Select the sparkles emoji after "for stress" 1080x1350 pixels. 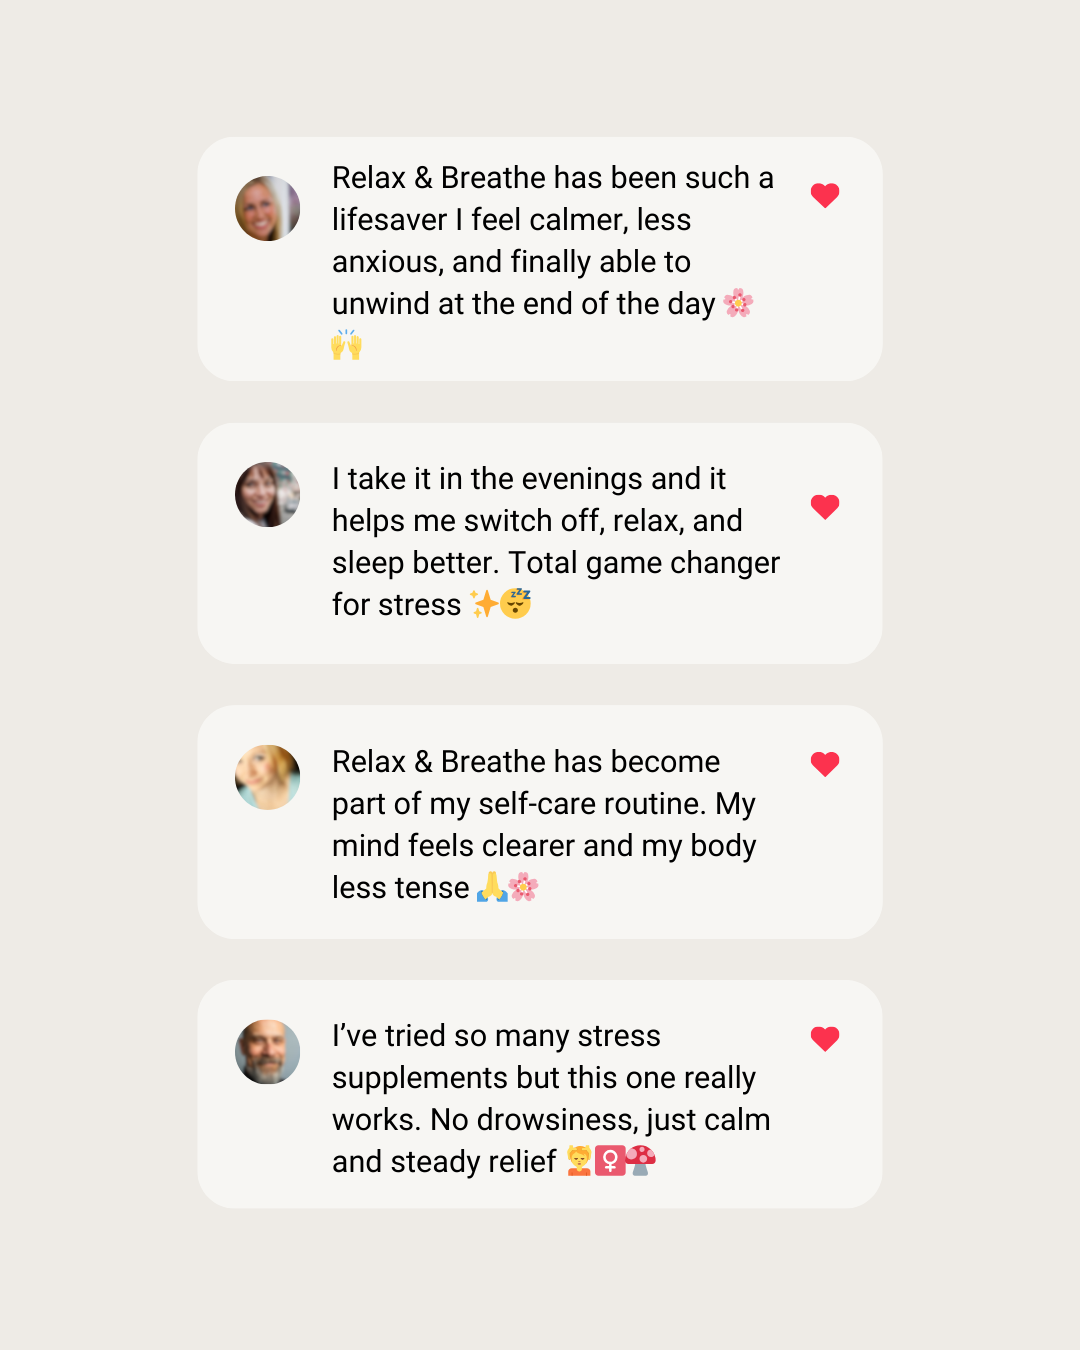484,604
